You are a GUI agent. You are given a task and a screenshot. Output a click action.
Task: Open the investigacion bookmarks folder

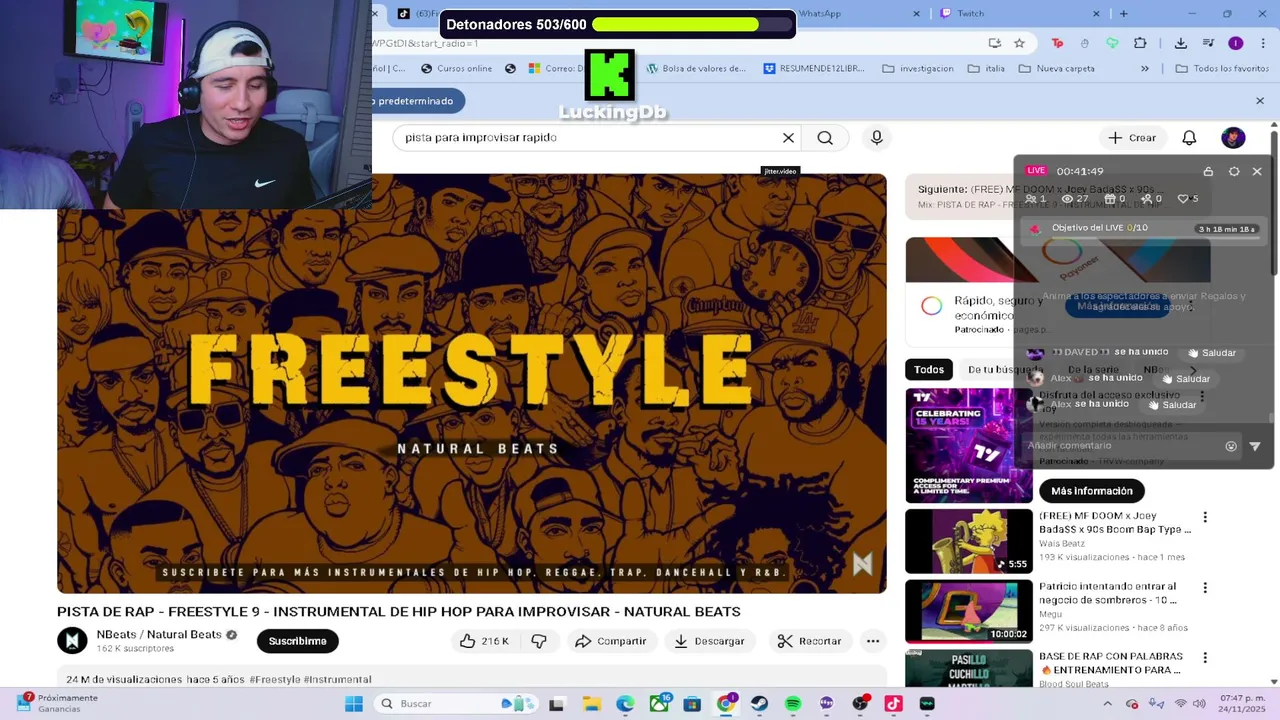coord(918,69)
